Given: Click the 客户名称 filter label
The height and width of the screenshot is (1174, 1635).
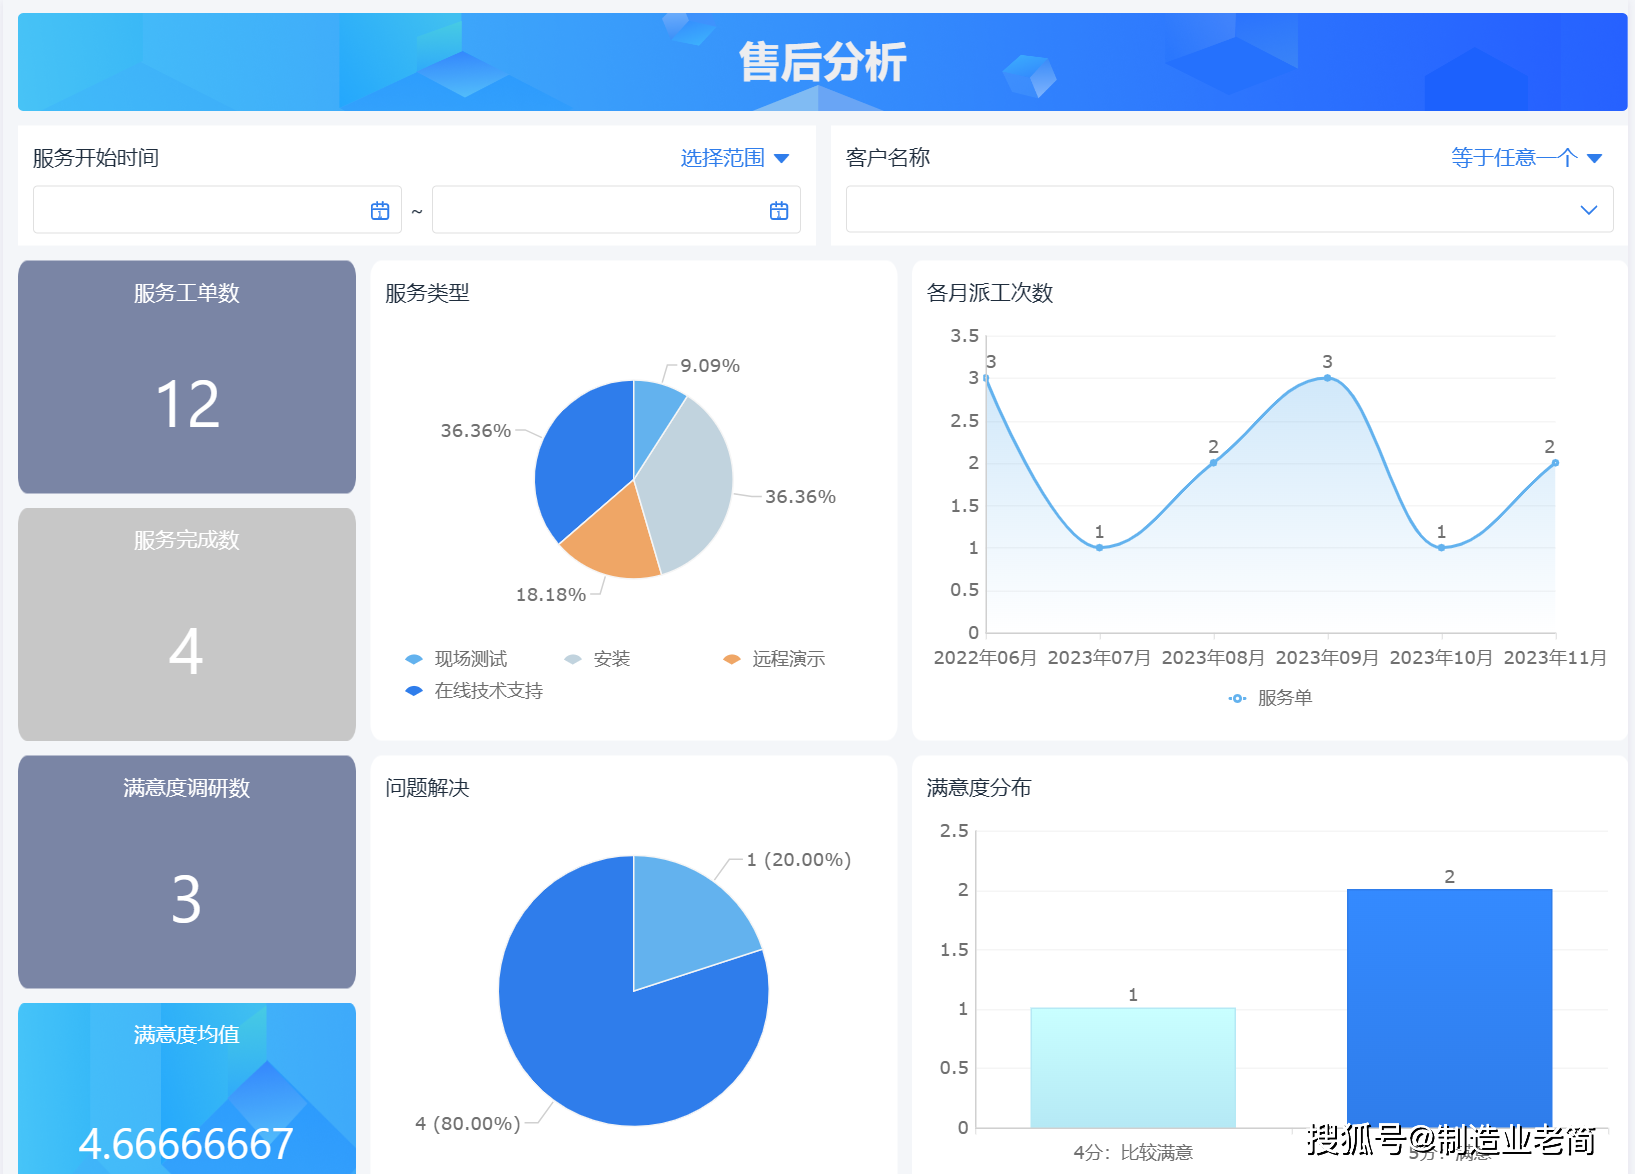Looking at the screenshot, I should point(888,158).
